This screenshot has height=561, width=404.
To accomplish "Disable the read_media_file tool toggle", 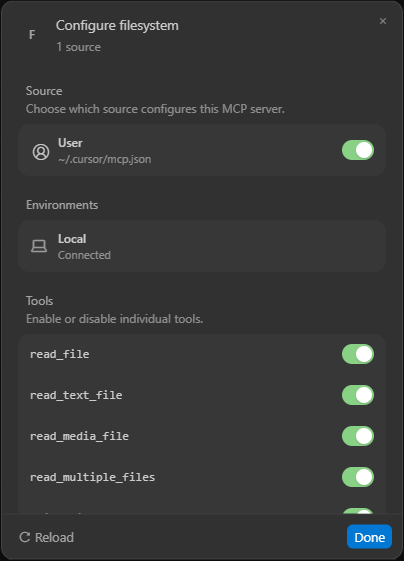I will pos(358,436).
